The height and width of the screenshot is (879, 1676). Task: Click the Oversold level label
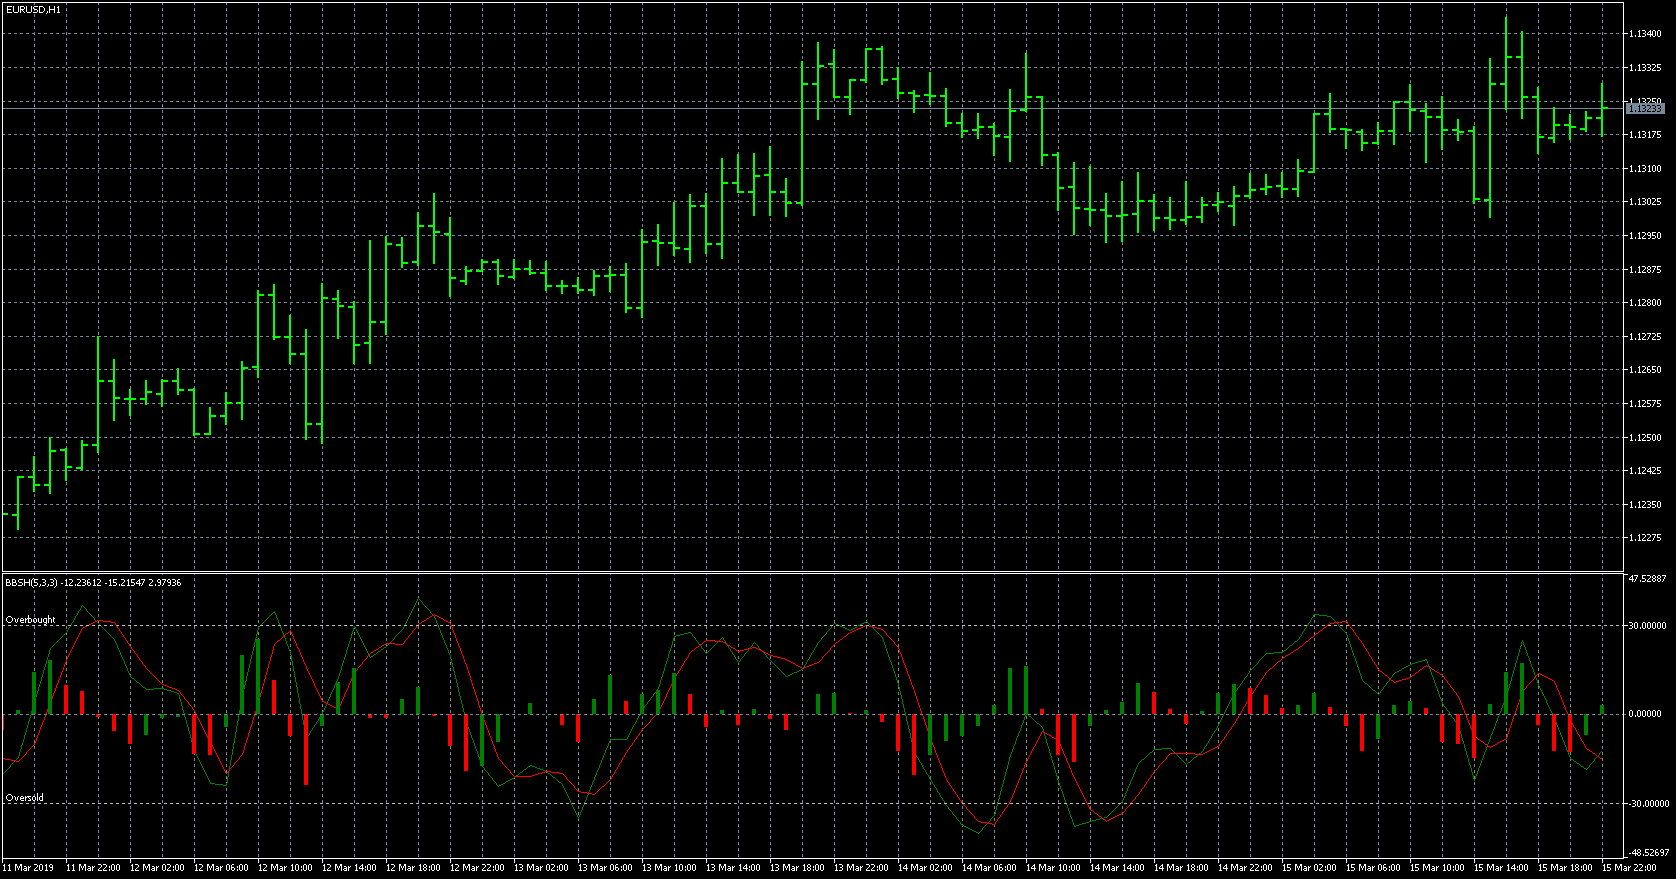tap(25, 798)
